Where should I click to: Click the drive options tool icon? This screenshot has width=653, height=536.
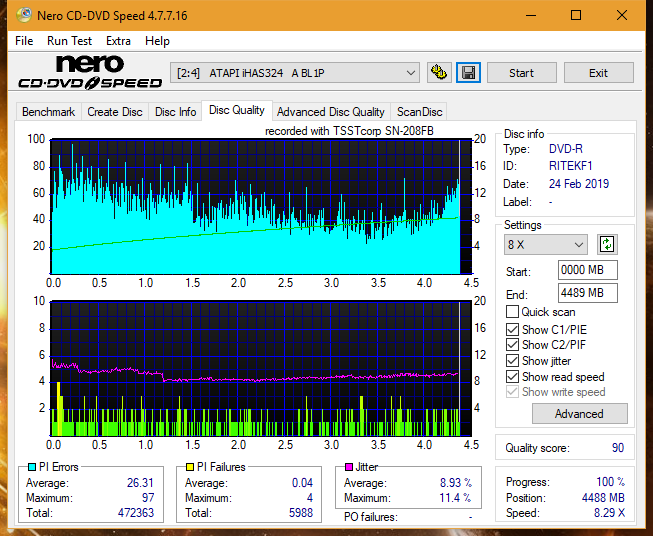[439, 73]
